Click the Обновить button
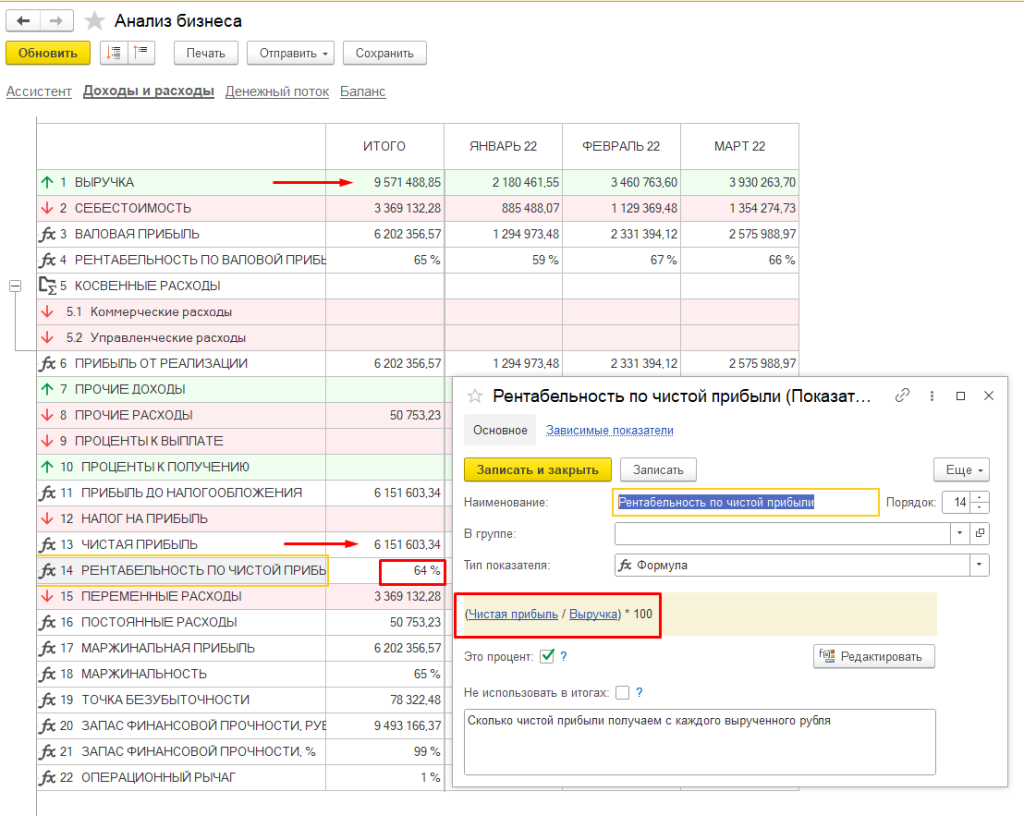 [48, 53]
